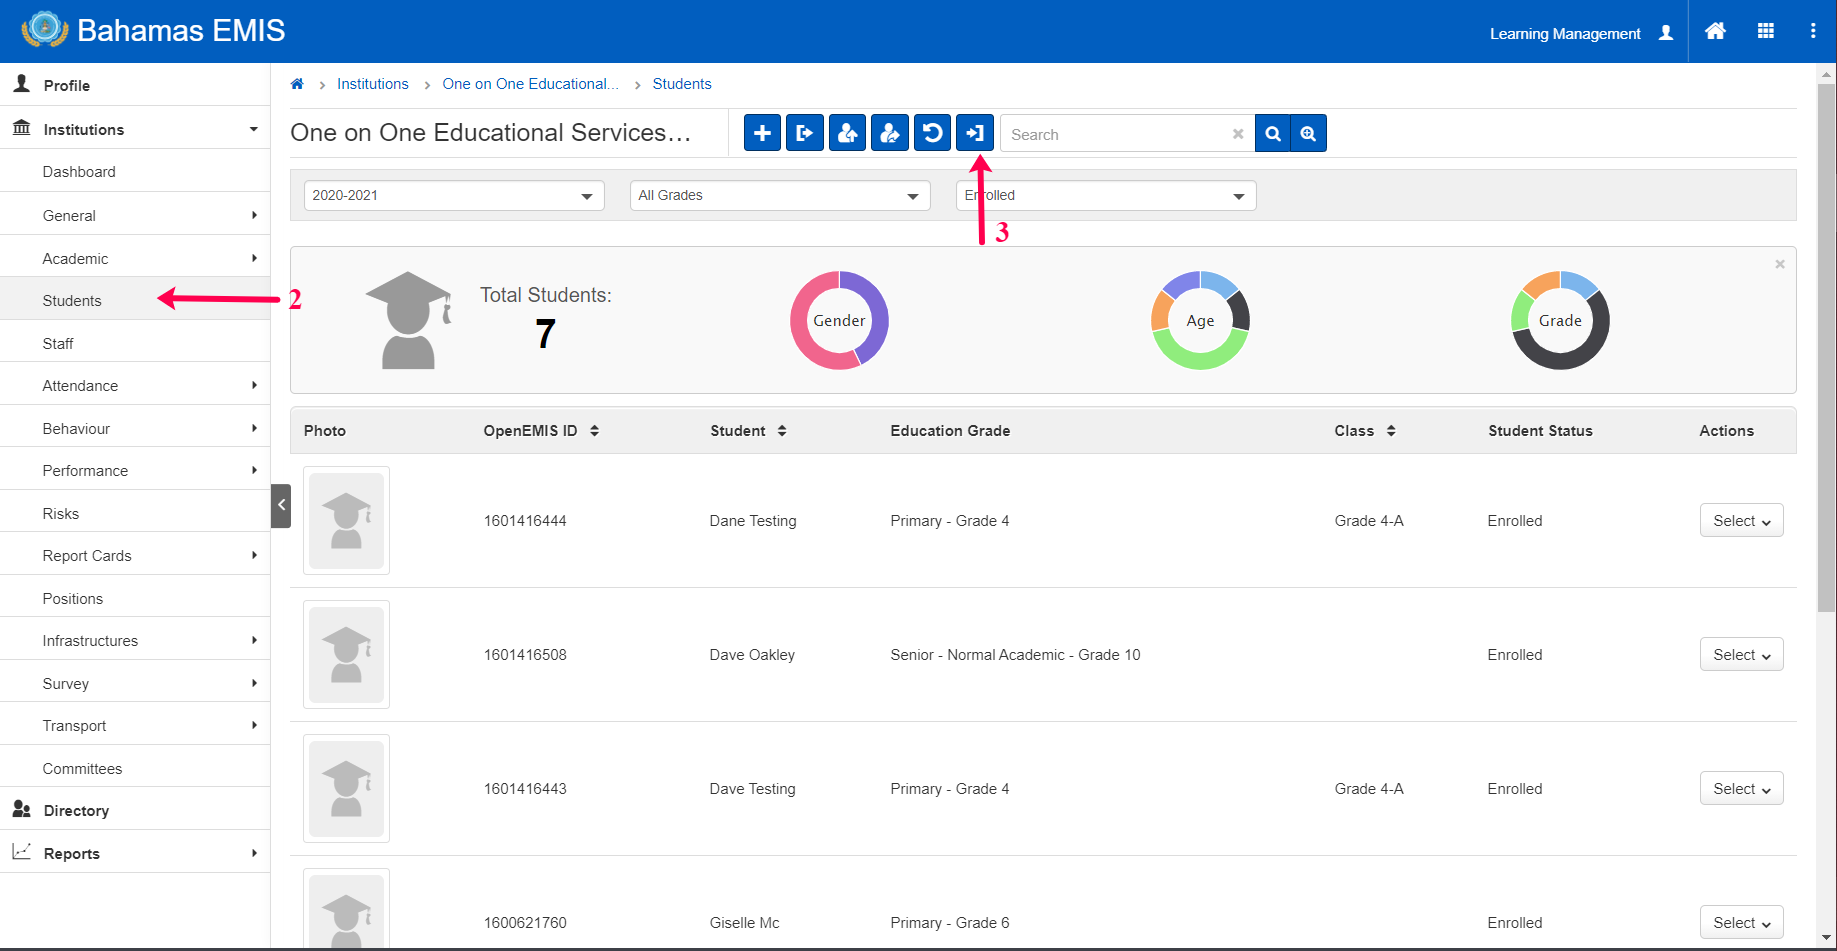Click the plus Add student icon
This screenshot has height=951, width=1837.
click(x=762, y=133)
